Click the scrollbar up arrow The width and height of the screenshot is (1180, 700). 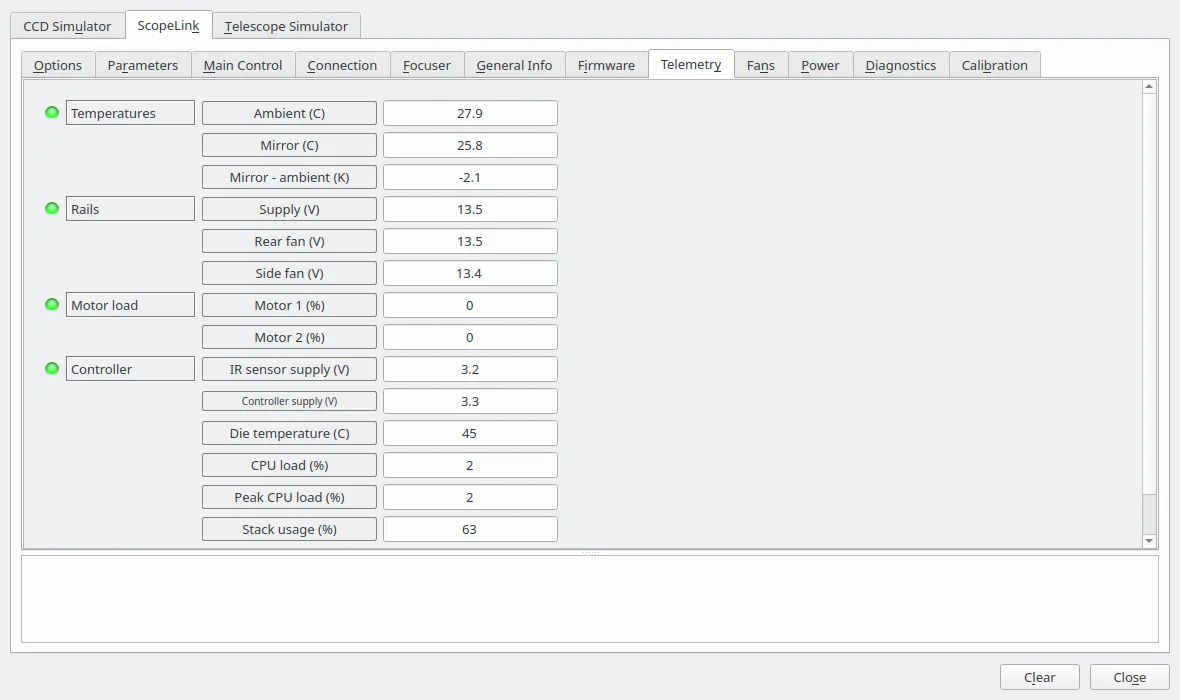(x=1149, y=87)
